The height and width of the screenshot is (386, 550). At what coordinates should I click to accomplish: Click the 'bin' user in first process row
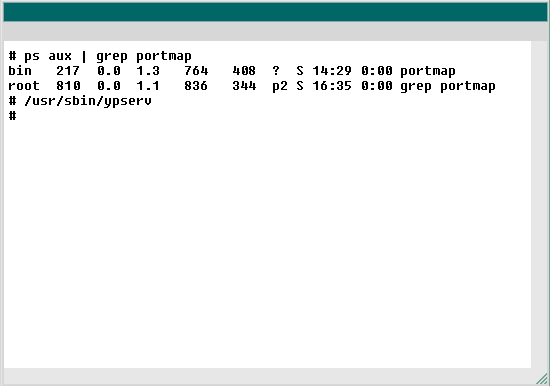coord(20,71)
